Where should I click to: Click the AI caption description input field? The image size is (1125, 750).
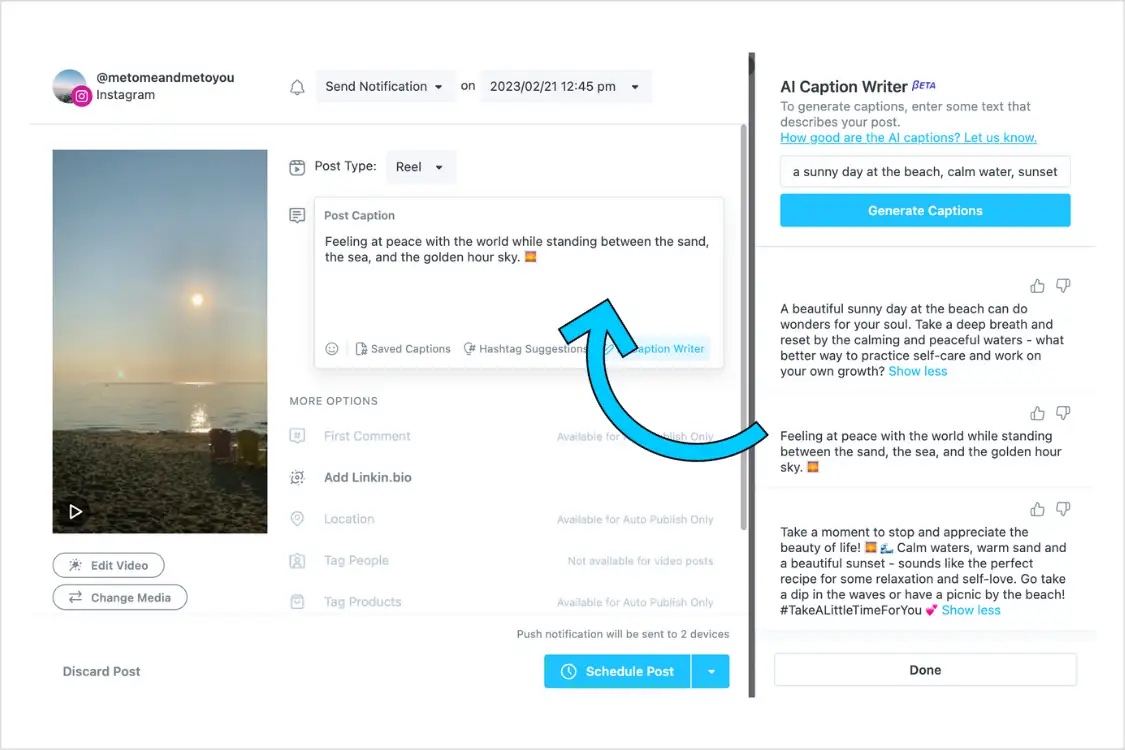coord(925,171)
